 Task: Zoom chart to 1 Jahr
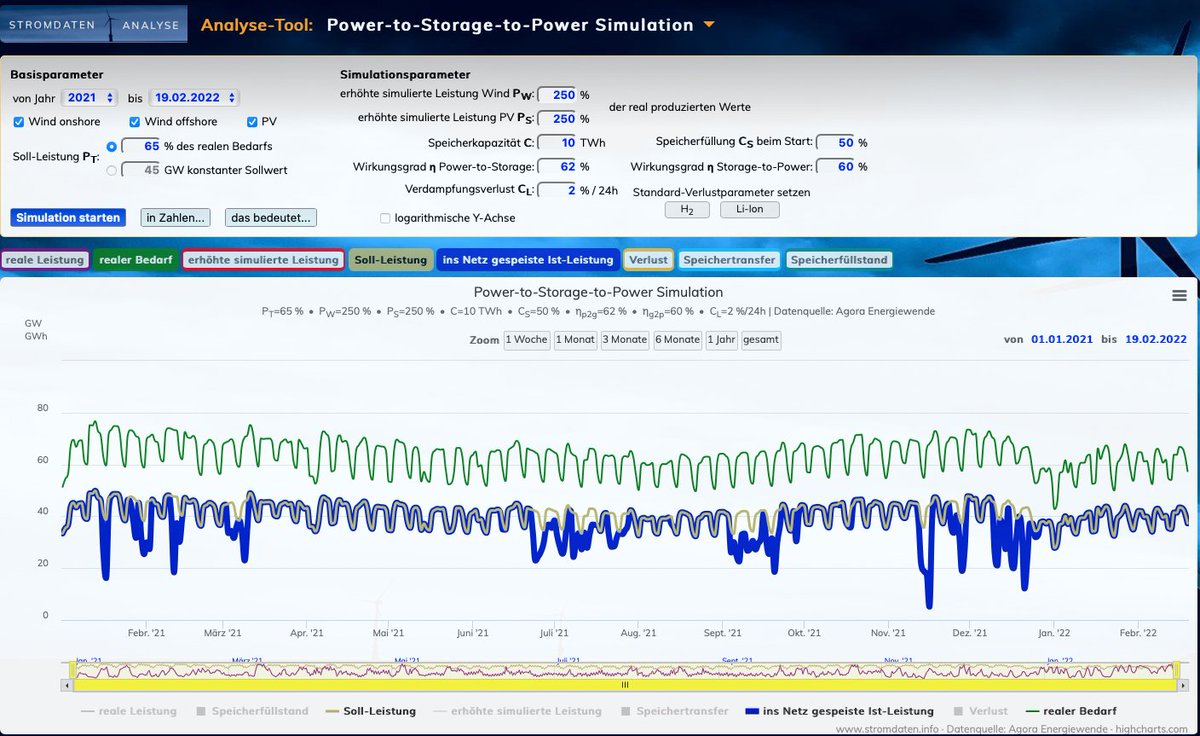tap(722, 340)
